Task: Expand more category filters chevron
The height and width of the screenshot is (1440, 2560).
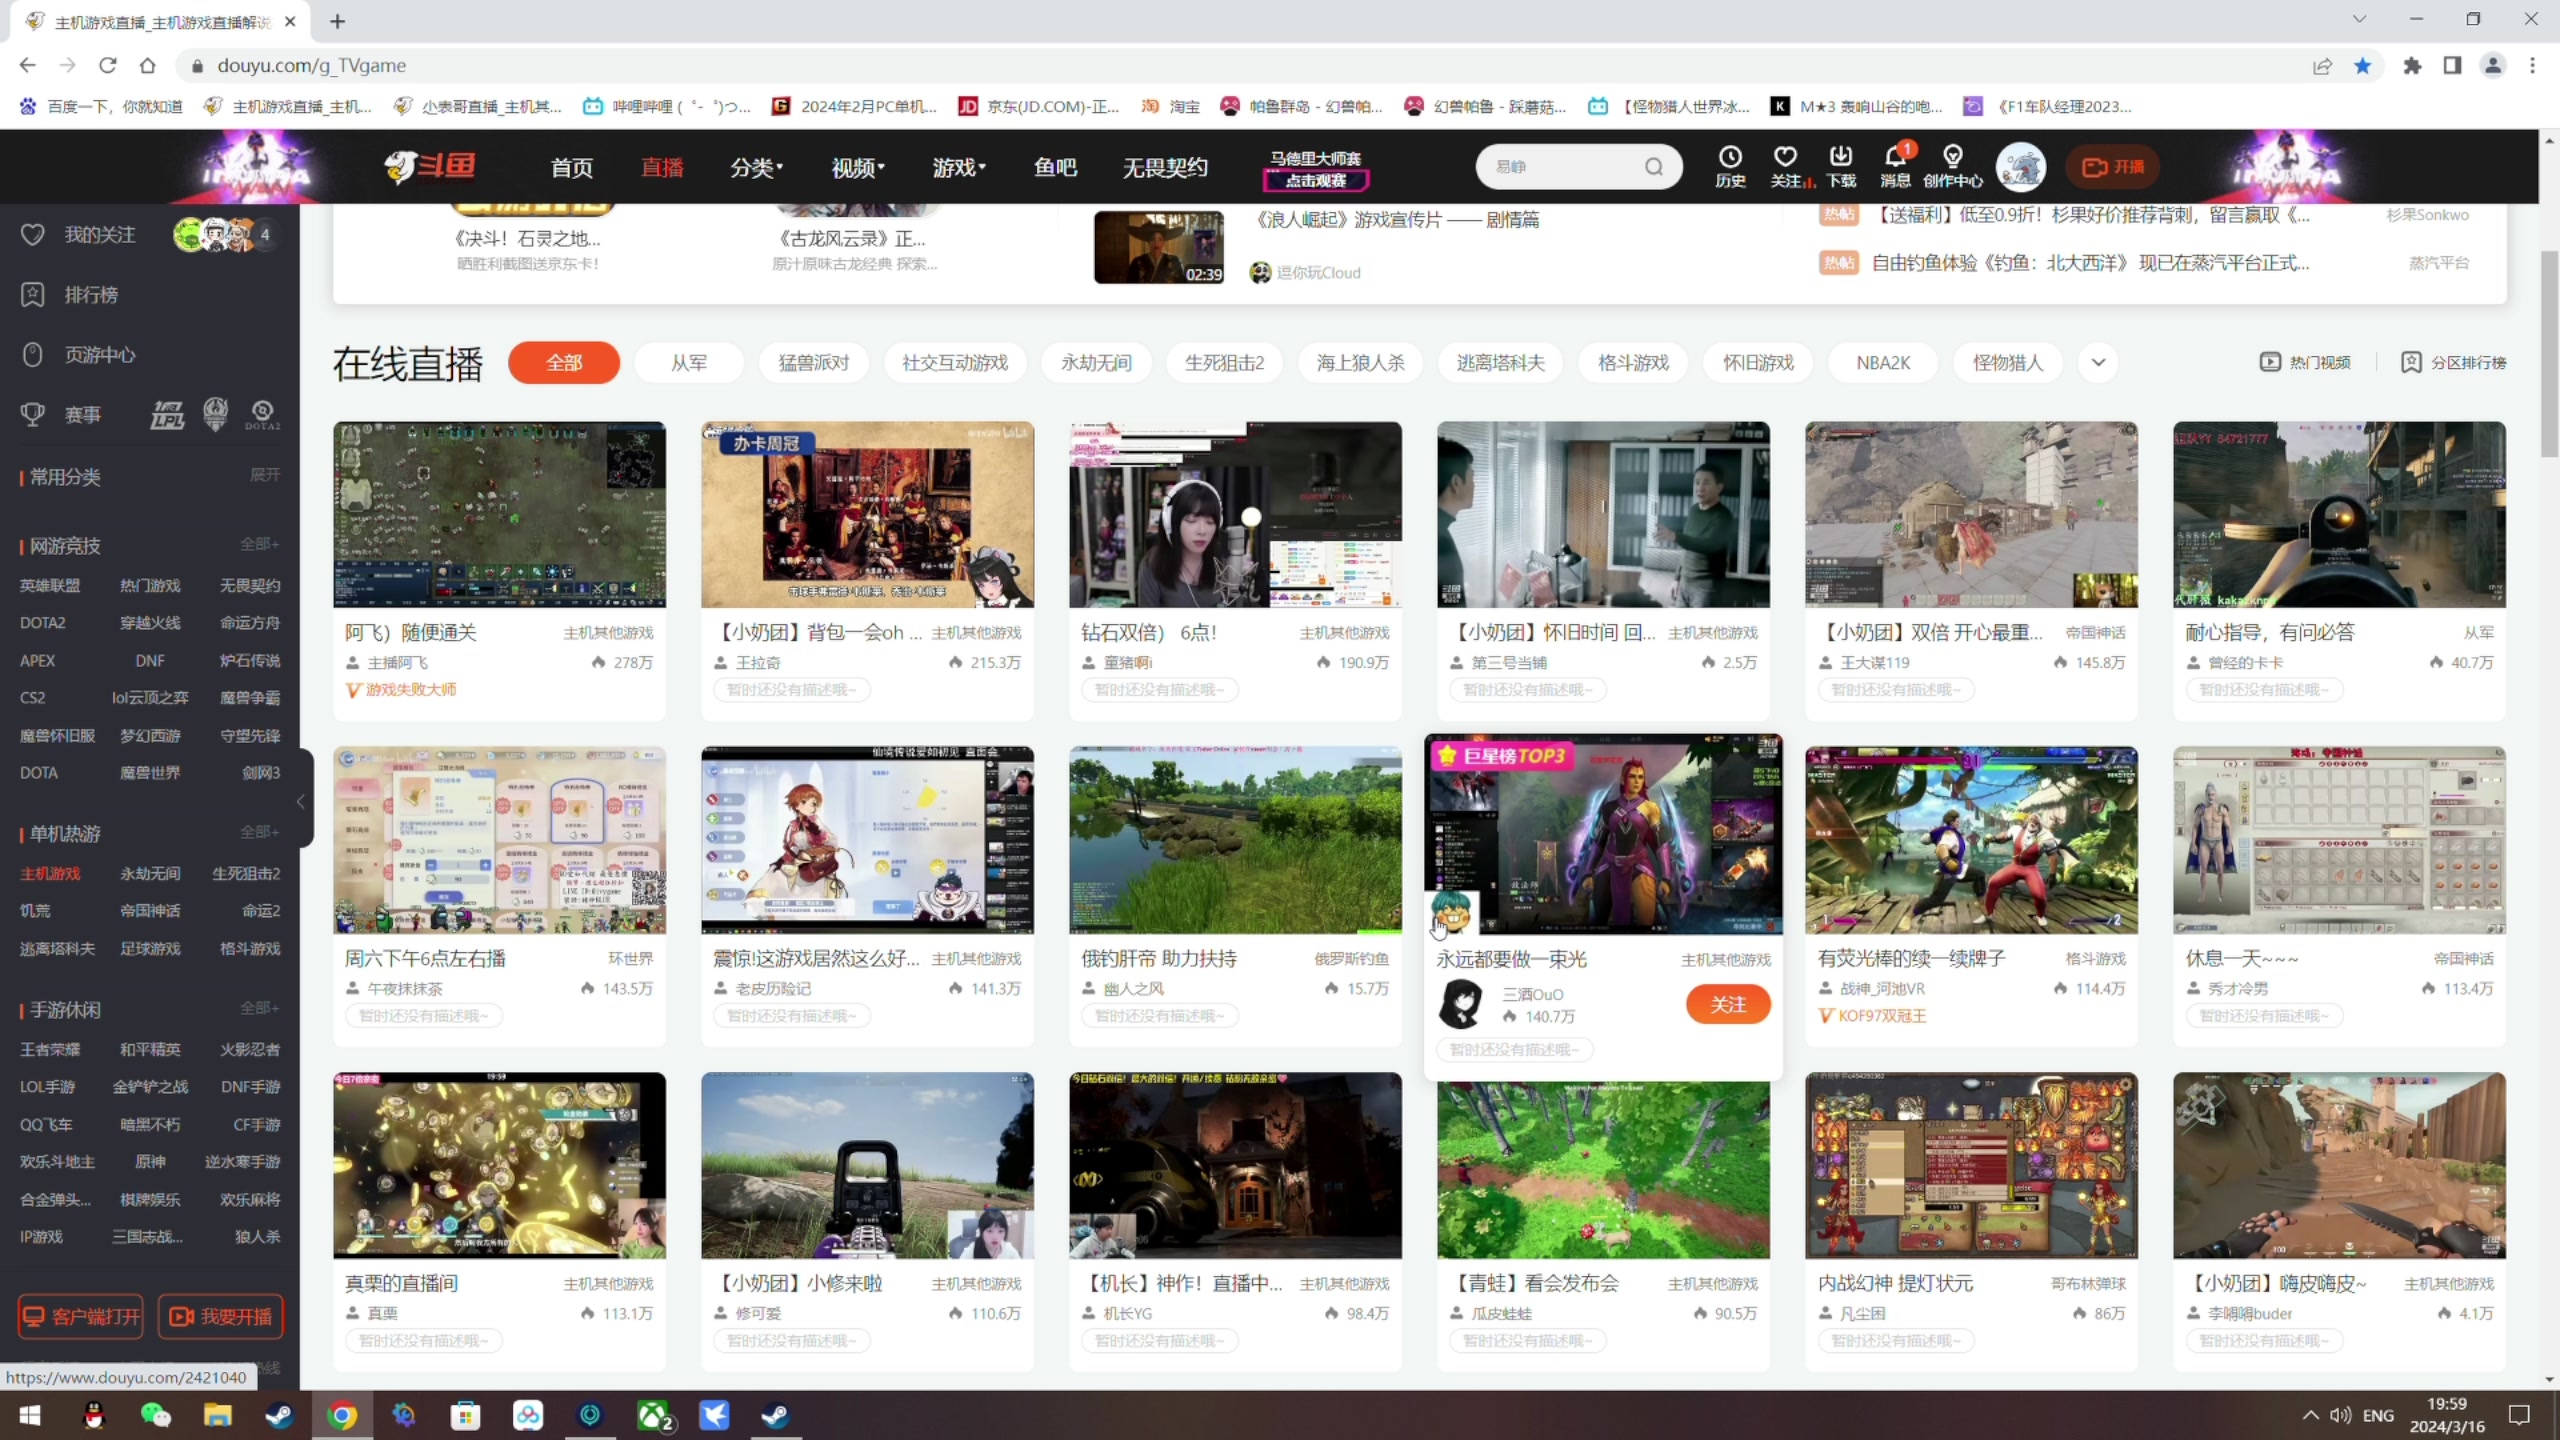Action: [2098, 363]
